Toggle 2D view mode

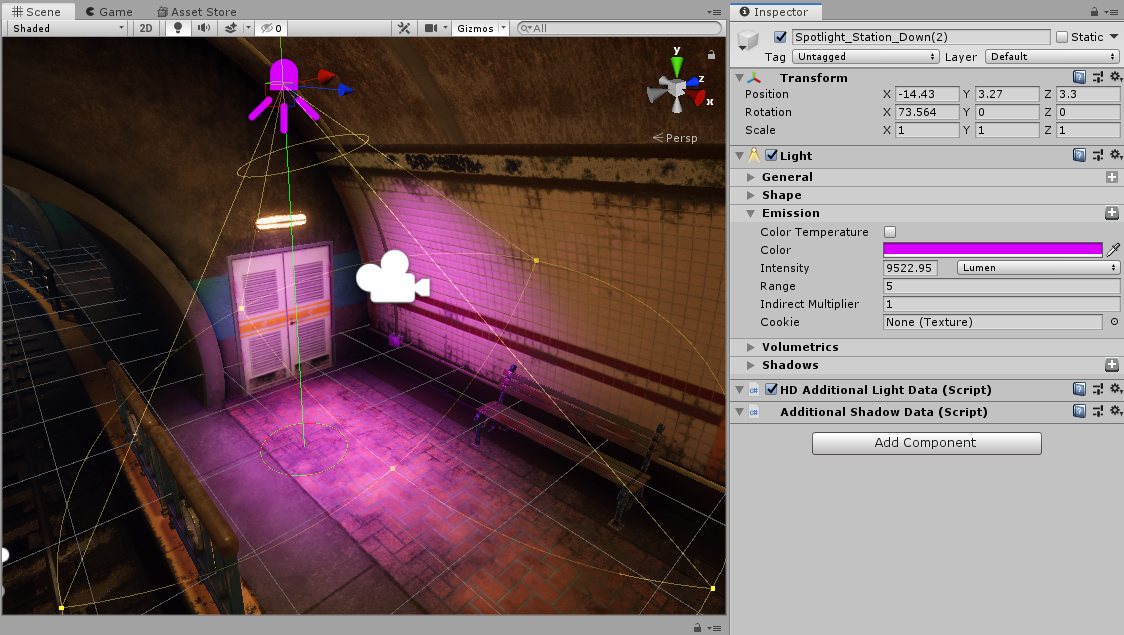pyautogui.click(x=145, y=28)
